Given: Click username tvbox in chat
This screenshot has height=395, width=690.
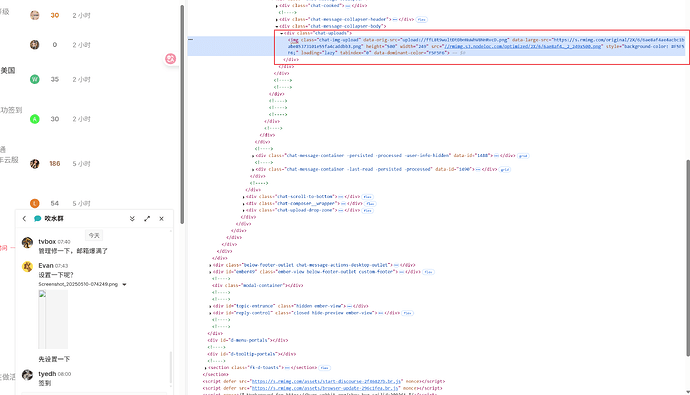Looking at the screenshot, I should [x=47, y=241].
